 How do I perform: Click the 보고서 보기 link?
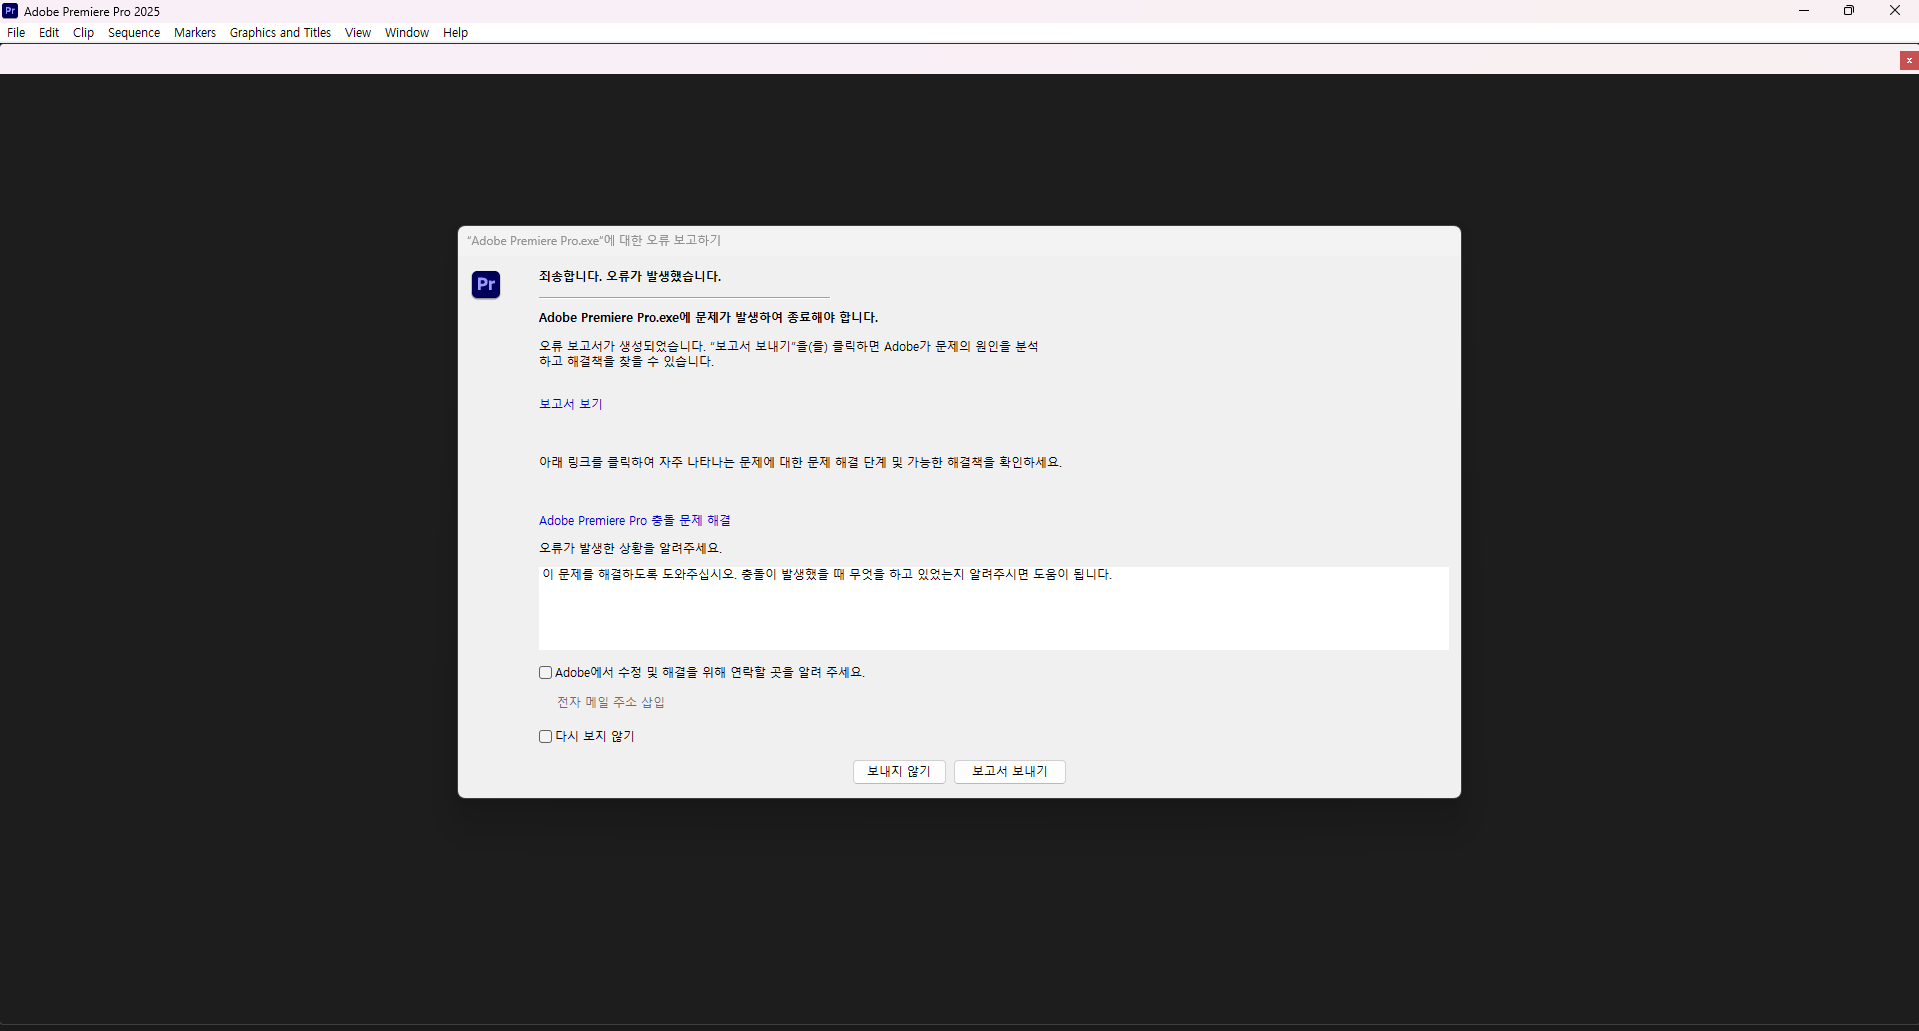tap(569, 404)
